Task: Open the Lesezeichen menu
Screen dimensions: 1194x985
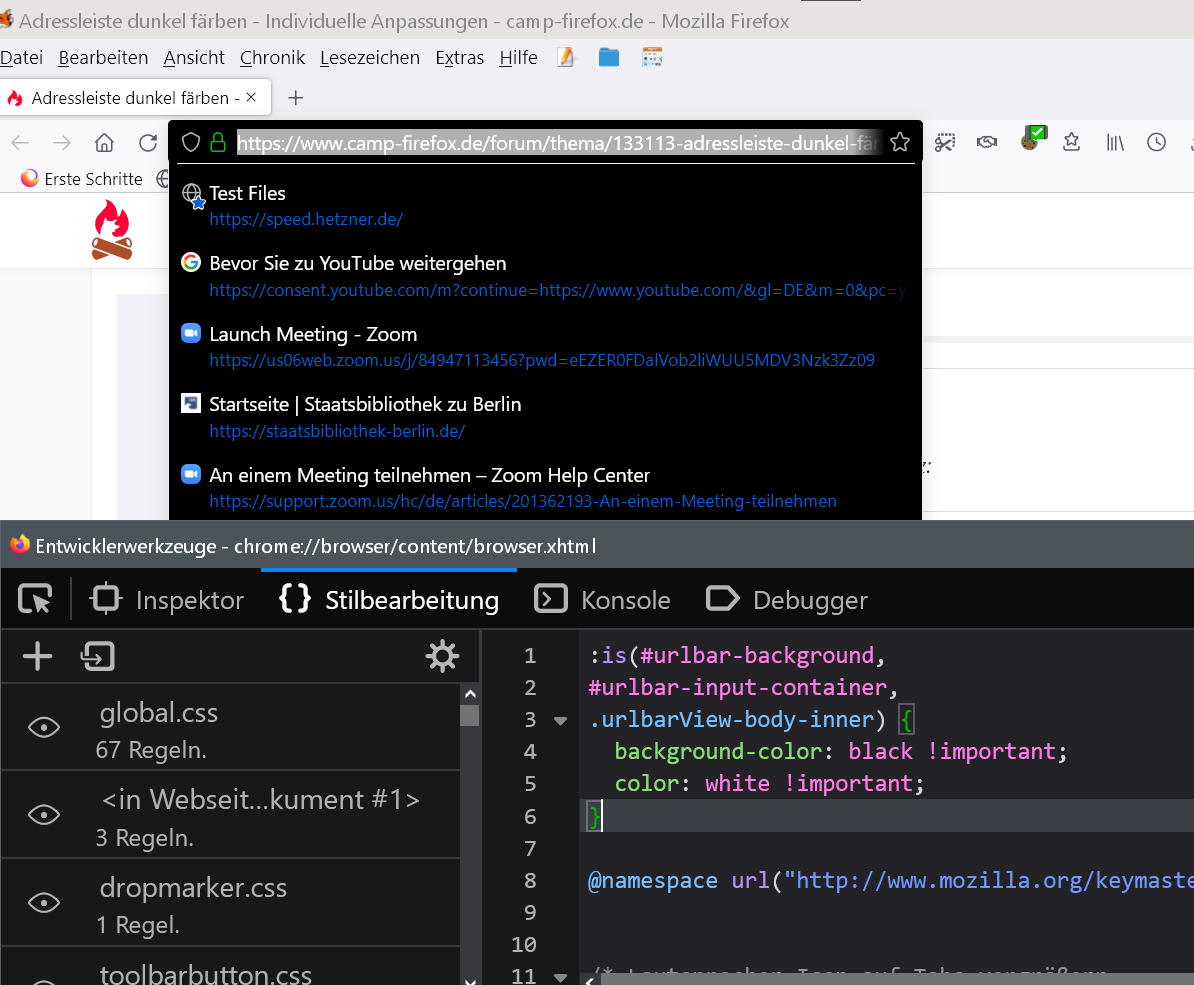Action: (369, 58)
